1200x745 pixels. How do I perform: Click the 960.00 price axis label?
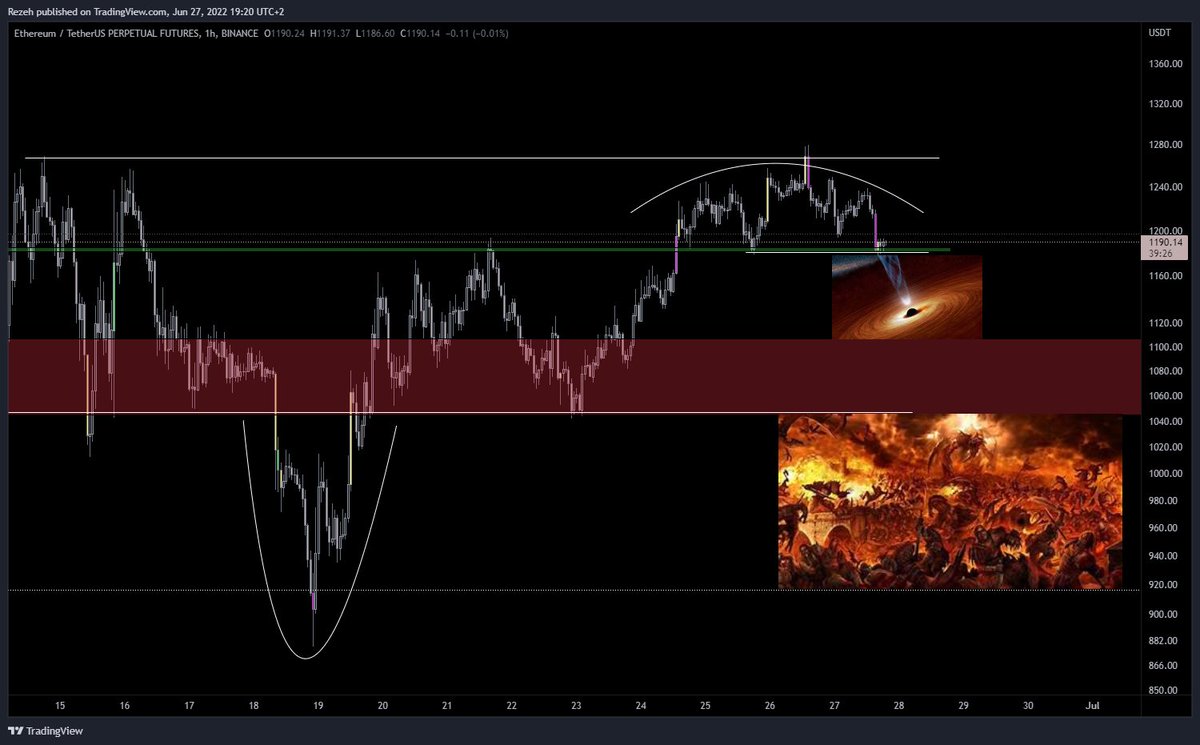(x=1164, y=528)
